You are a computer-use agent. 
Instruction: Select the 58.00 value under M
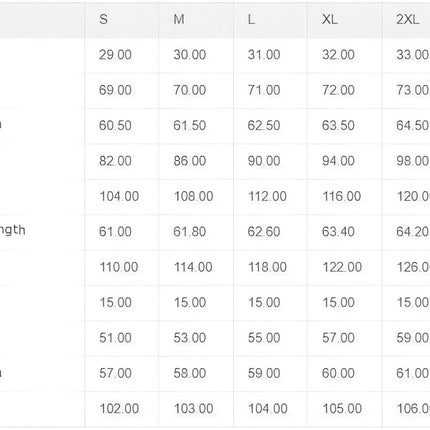click(190, 373)
